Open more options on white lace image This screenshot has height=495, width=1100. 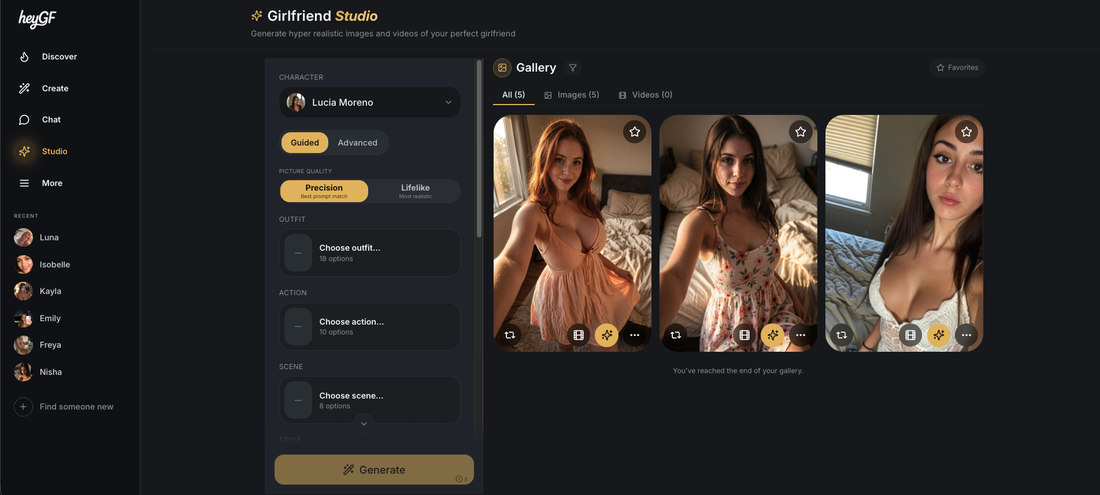coord(966,335)
